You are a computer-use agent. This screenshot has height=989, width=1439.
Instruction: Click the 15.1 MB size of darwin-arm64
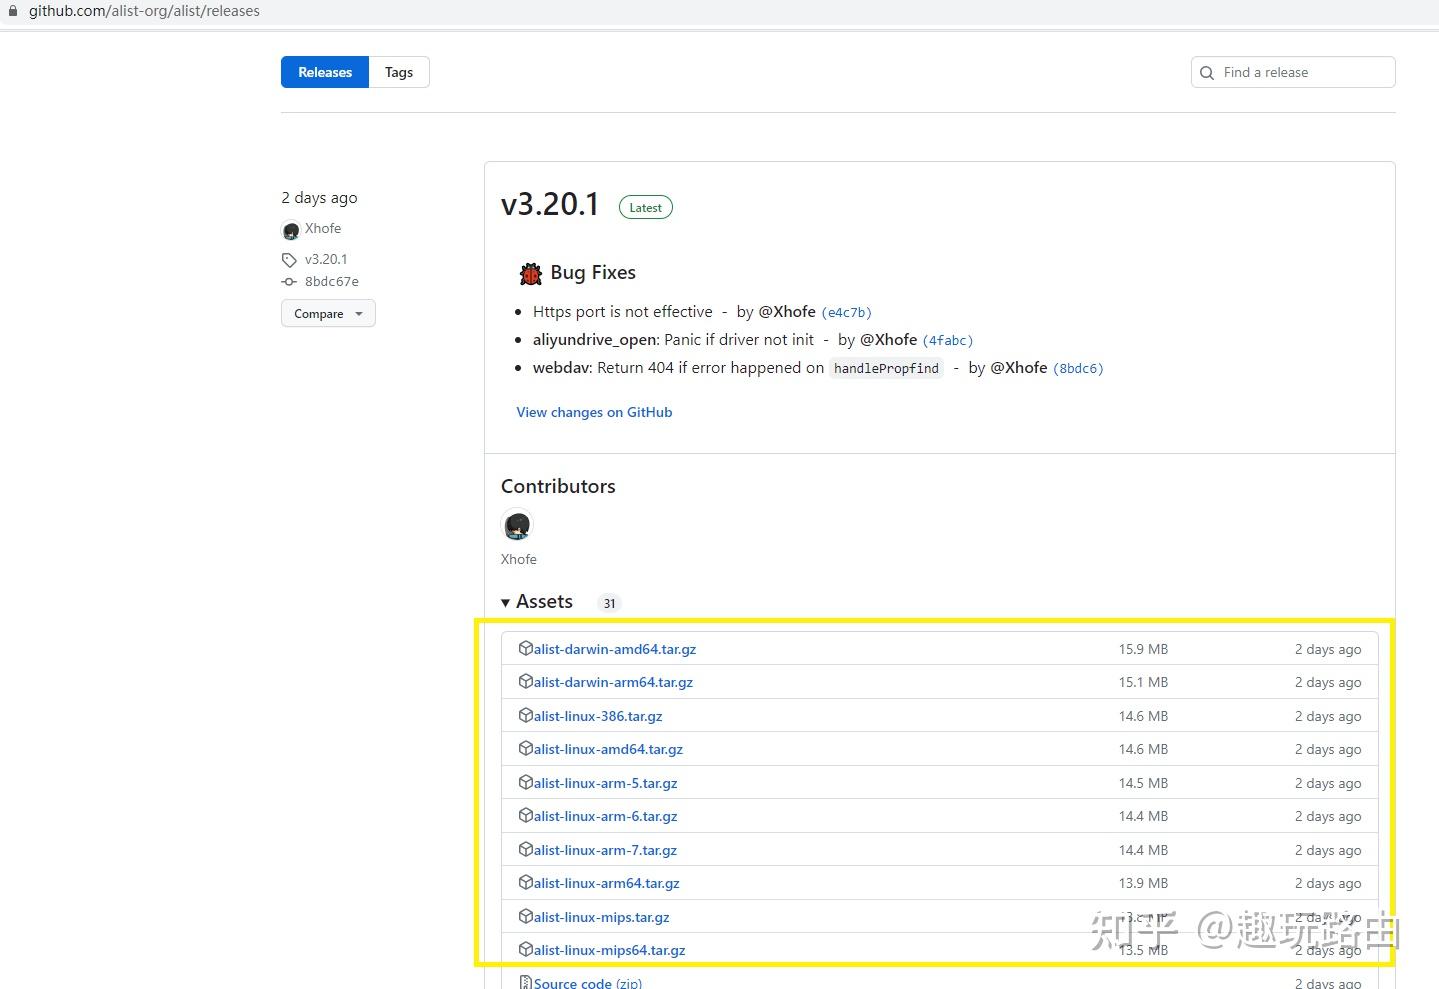(1143, 682)
